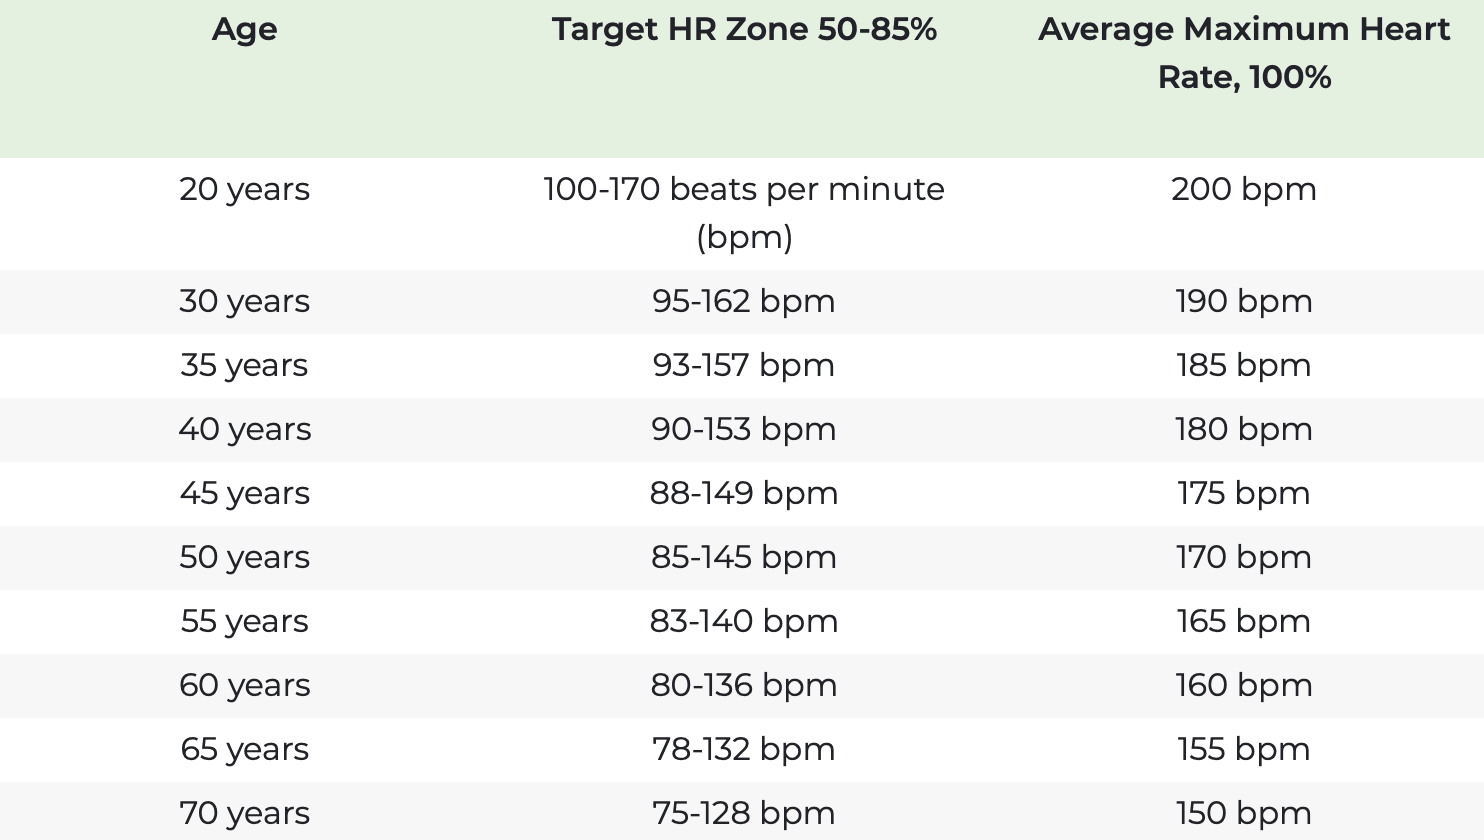Click the Average Maximum Heart Rate header
1484x840 pixels.
click(1244, 53)
